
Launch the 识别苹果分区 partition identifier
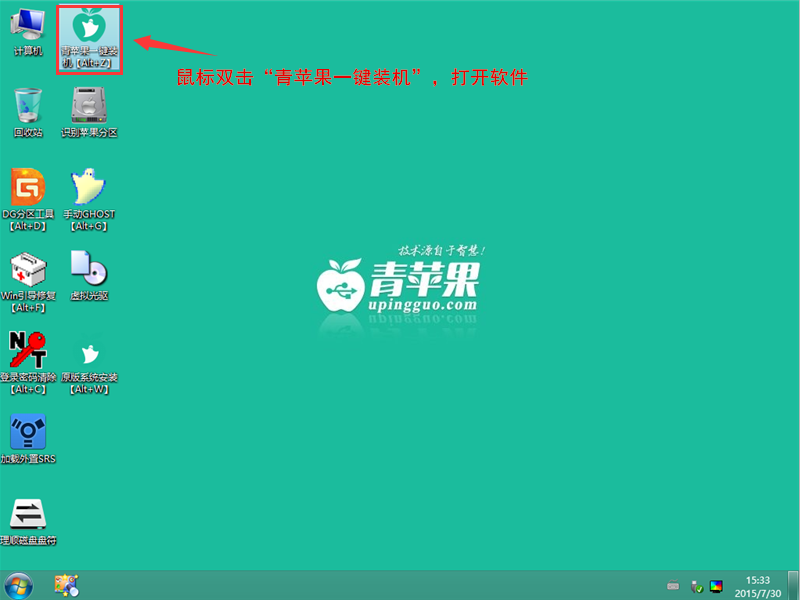coord(88,105)
